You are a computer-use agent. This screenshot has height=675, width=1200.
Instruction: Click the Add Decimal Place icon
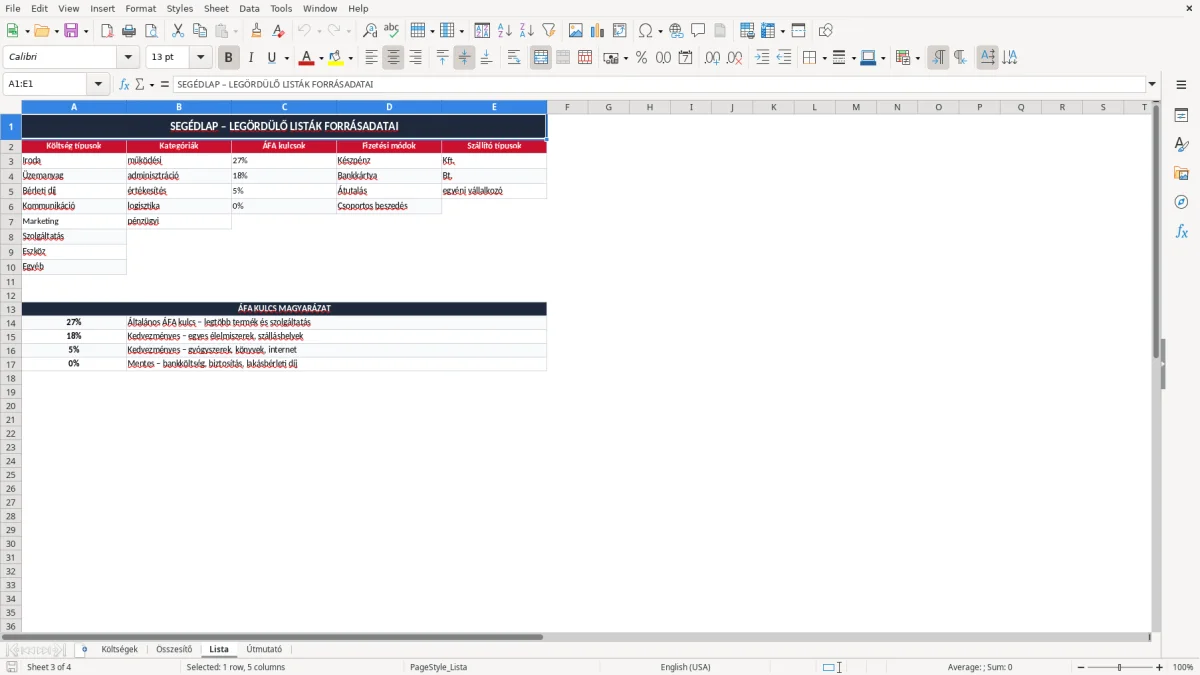point(712,58)
